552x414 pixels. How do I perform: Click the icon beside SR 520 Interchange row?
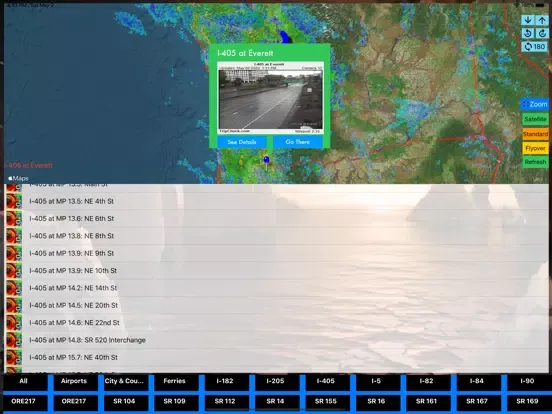(14, 340)
